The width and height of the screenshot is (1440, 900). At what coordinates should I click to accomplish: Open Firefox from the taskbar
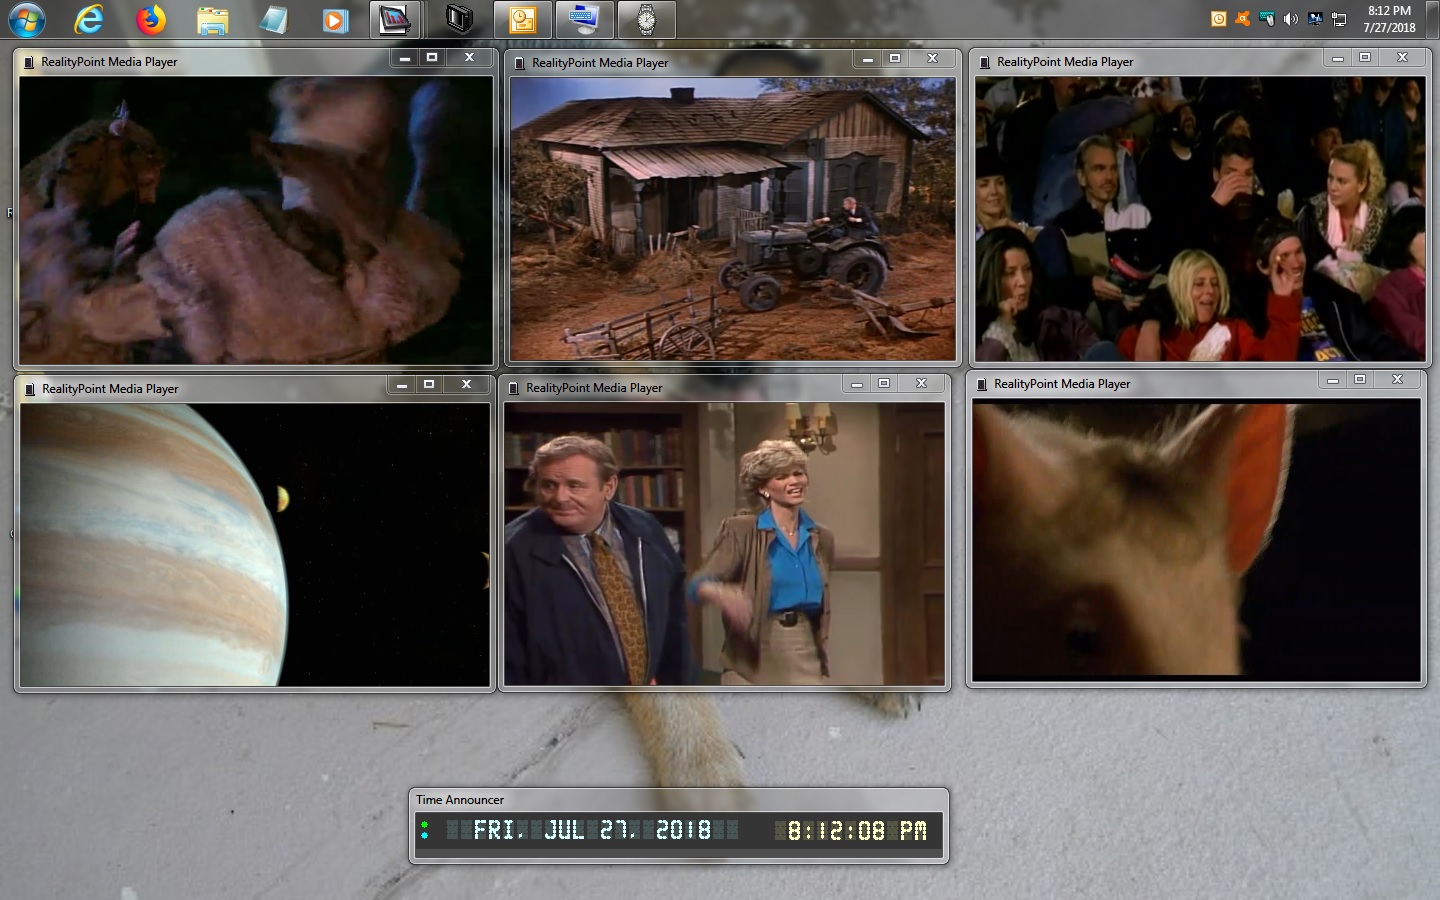point(151,20)
